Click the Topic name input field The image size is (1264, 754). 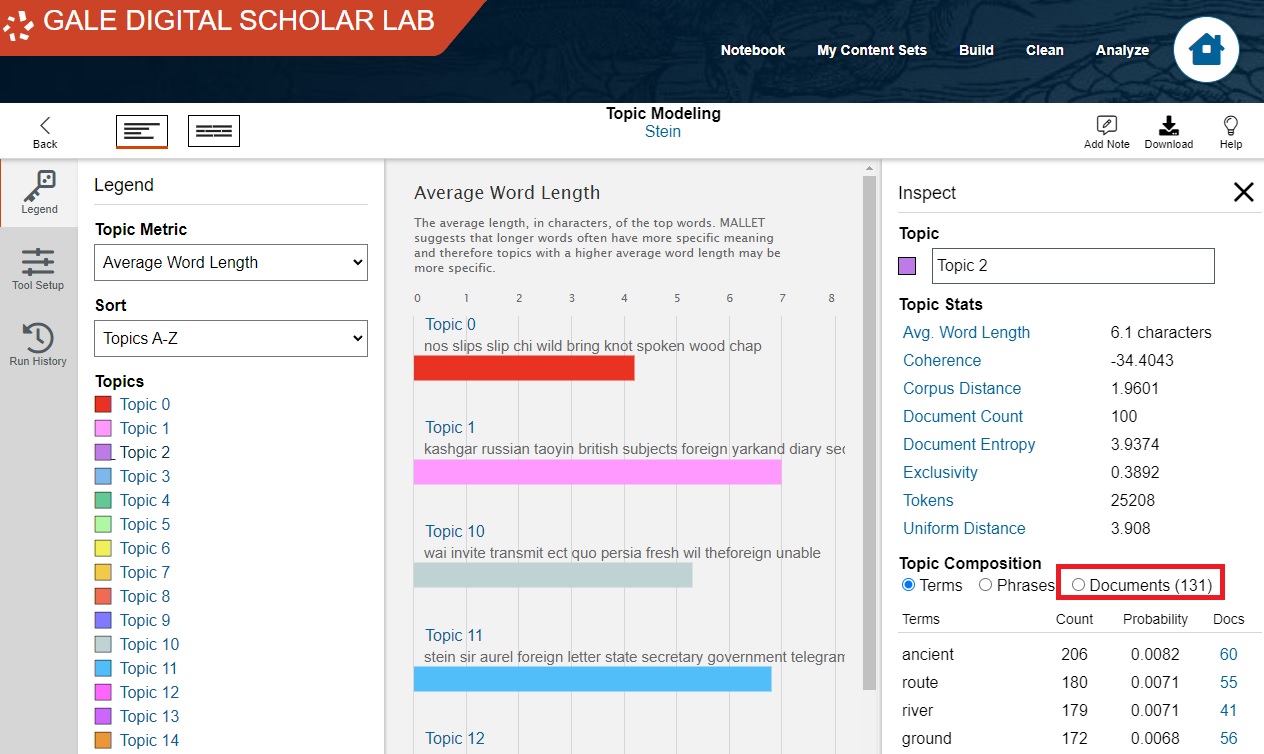pos(1073,266)
